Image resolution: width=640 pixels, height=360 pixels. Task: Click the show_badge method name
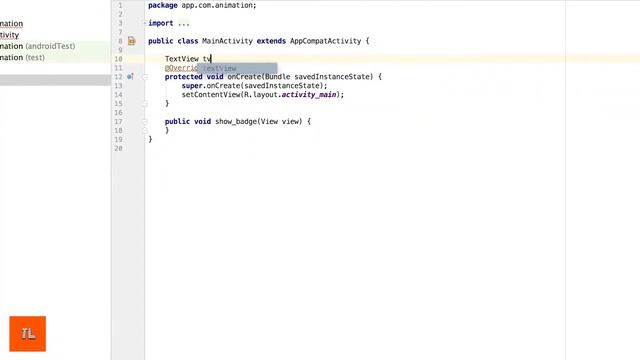(x=236, y=122)
